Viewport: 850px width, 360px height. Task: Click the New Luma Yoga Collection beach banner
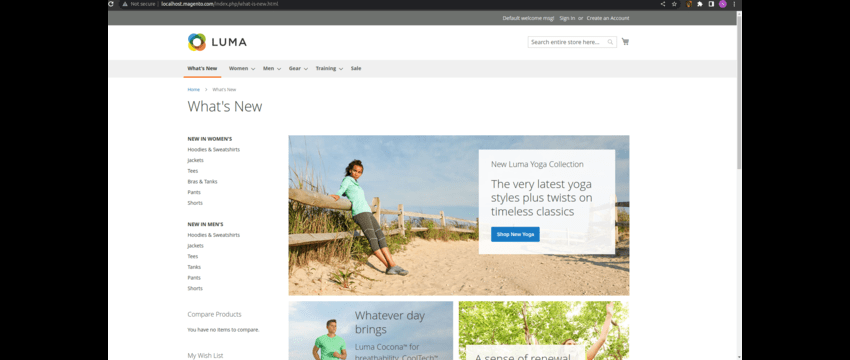click(459, 215)
